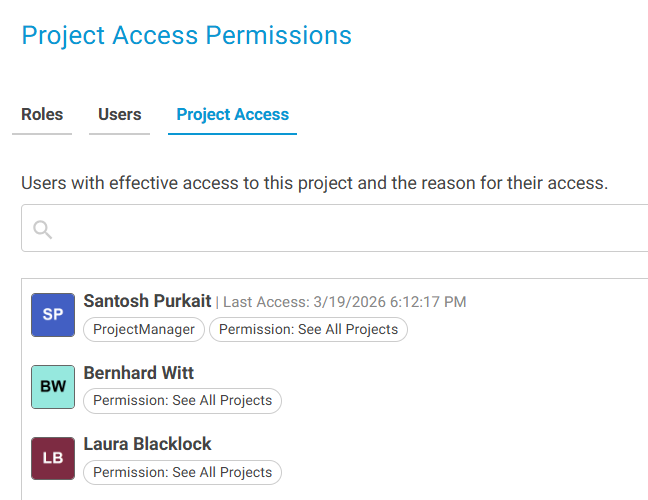Viewport: 648px width, 500px height.
Task: Click the SP avatar for Santosh Purkait
Action: pyautogui.click(x=53, y=315)
